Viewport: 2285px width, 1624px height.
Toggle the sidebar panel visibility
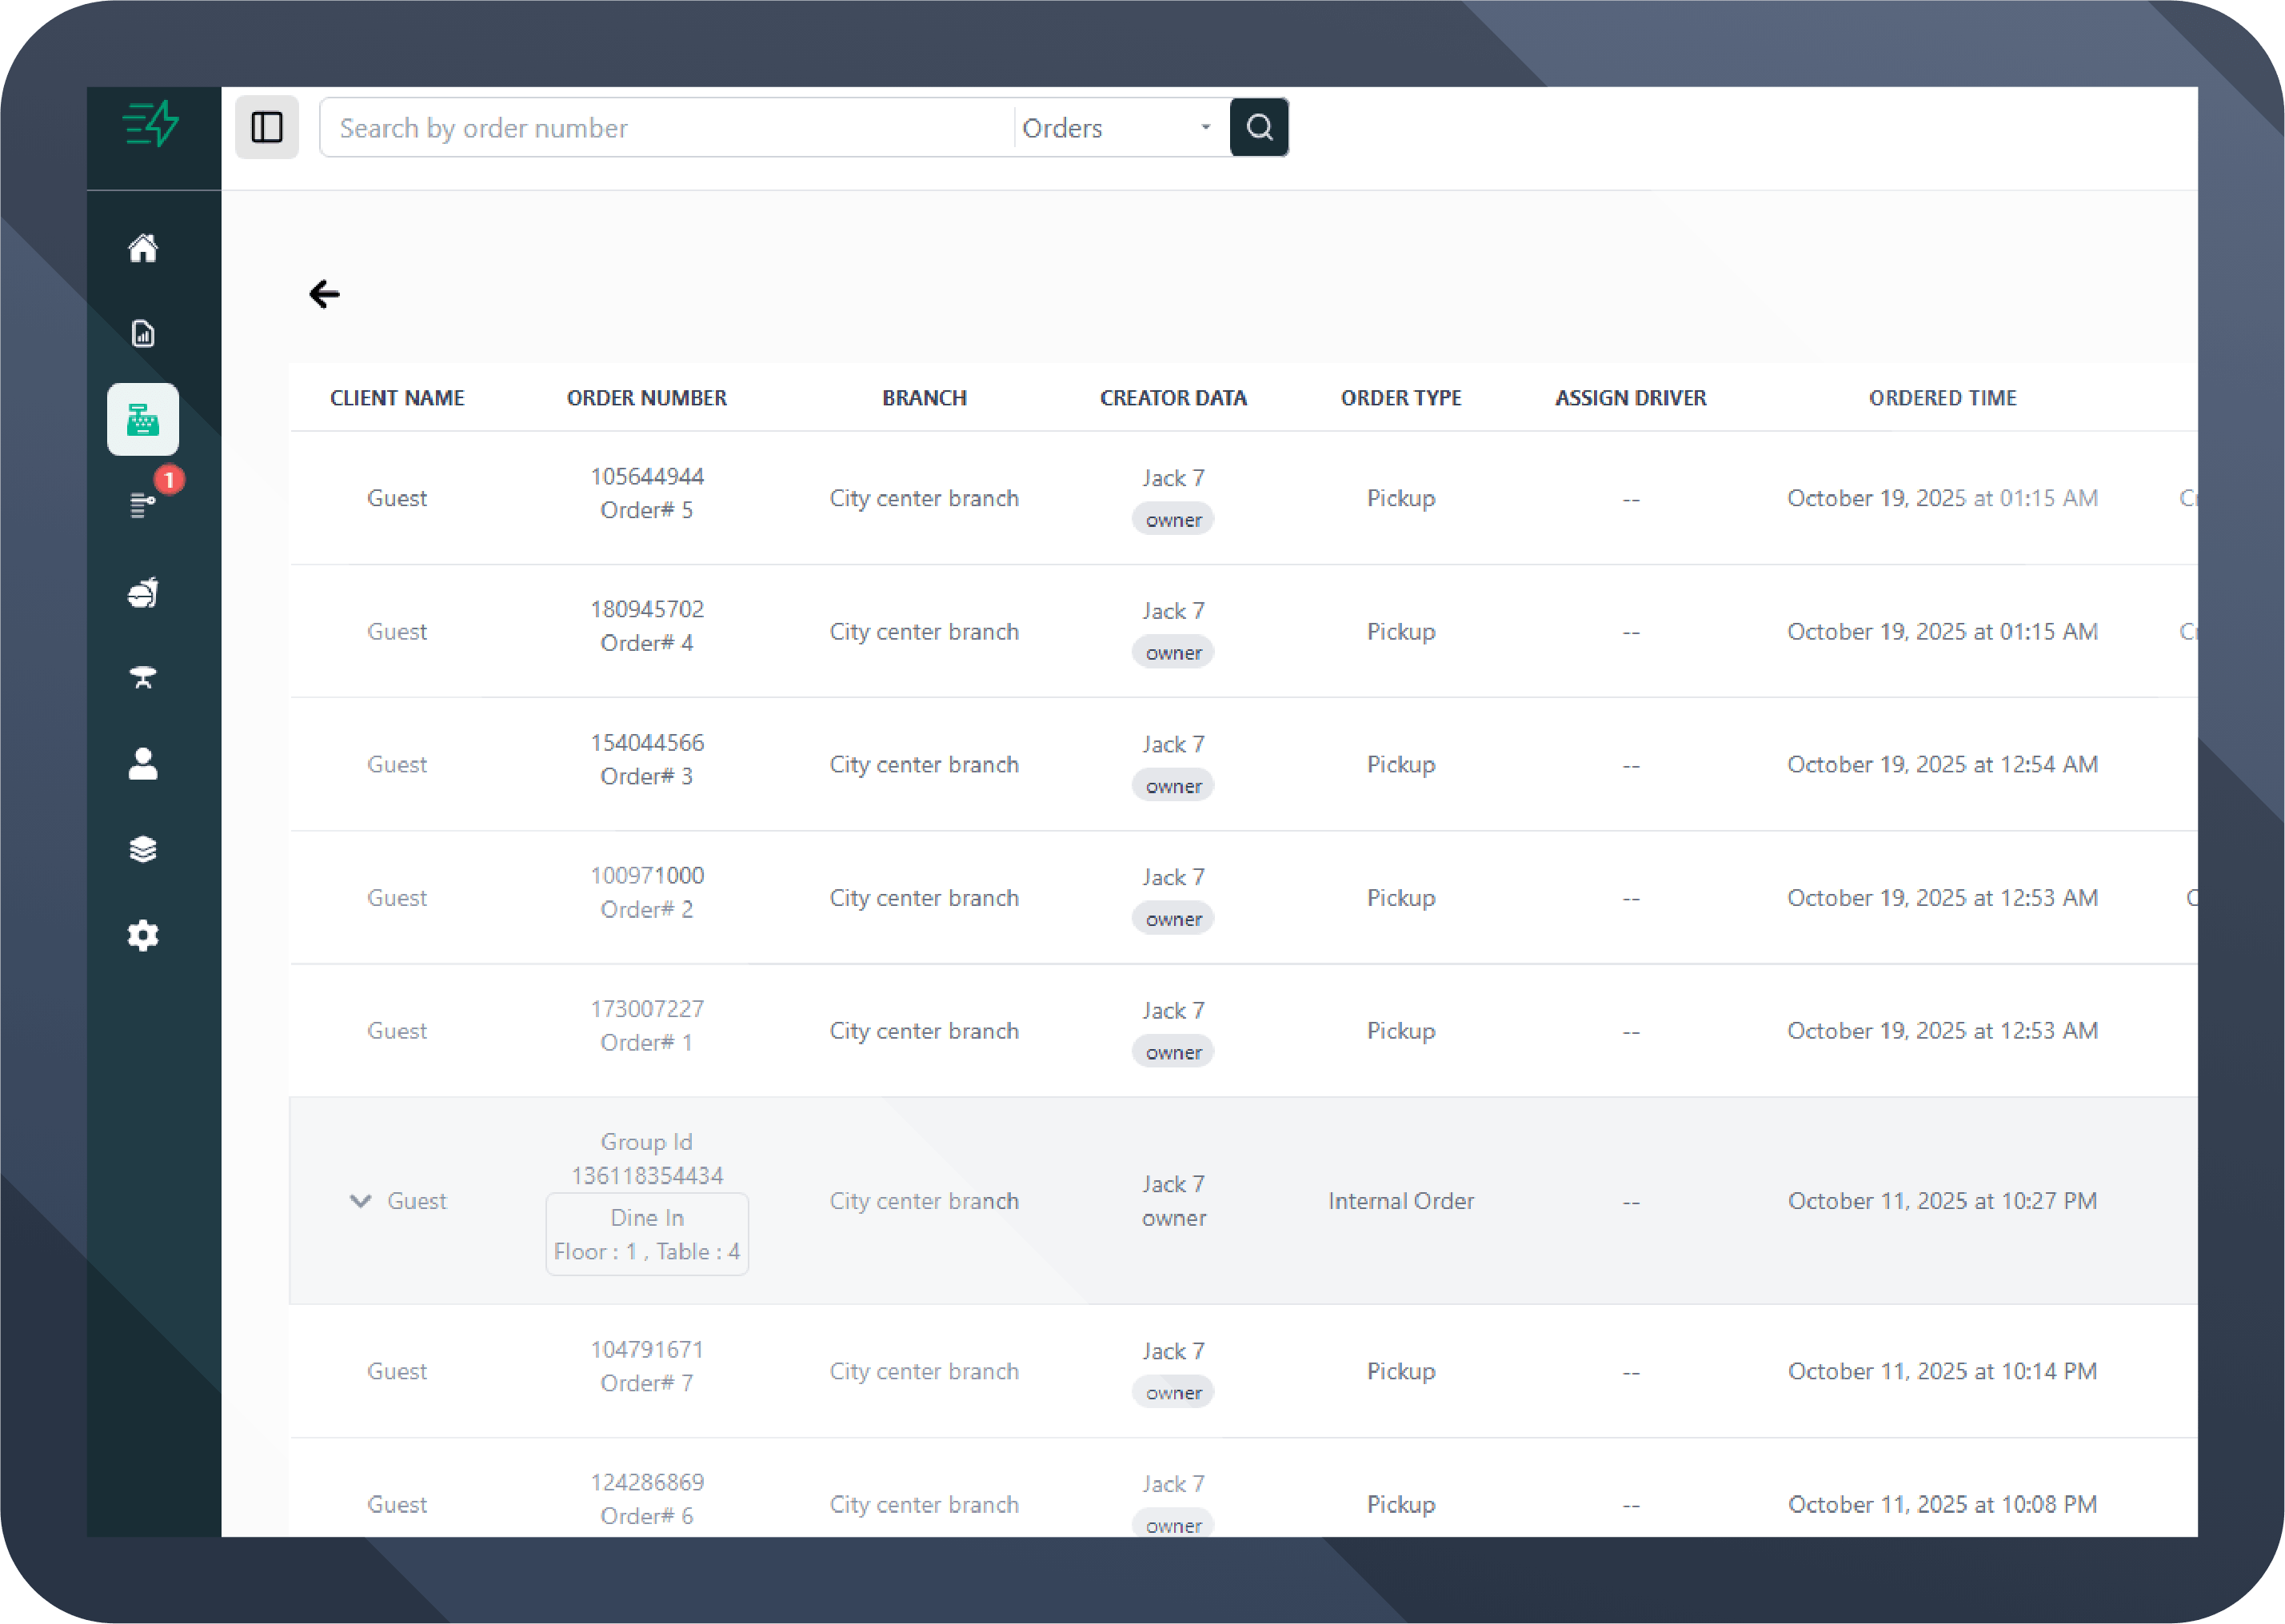266,127
